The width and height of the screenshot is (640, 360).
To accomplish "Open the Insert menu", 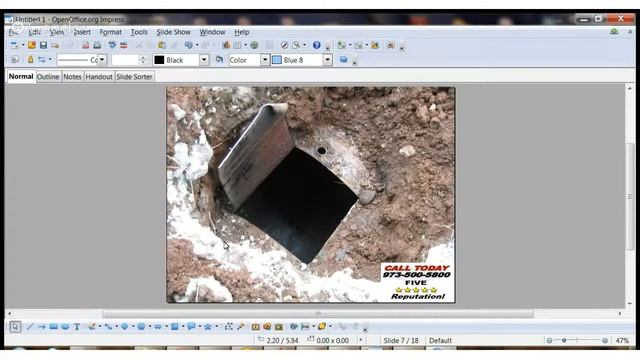I will pyautogui.click(x=82, y=32).
